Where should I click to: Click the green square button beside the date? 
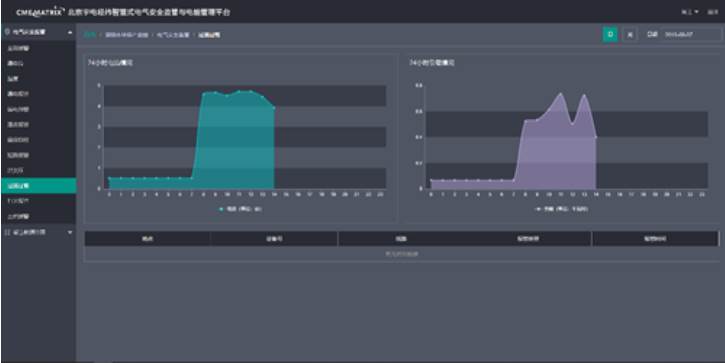[x=610, y=34]
